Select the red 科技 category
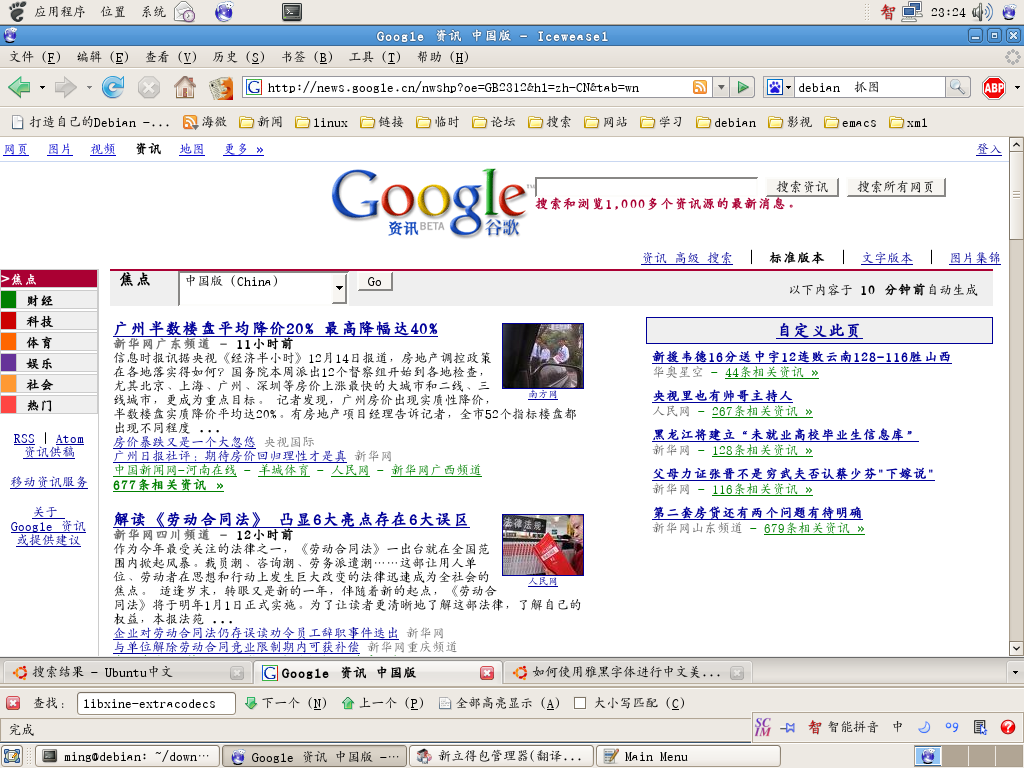 pos(49,321)
